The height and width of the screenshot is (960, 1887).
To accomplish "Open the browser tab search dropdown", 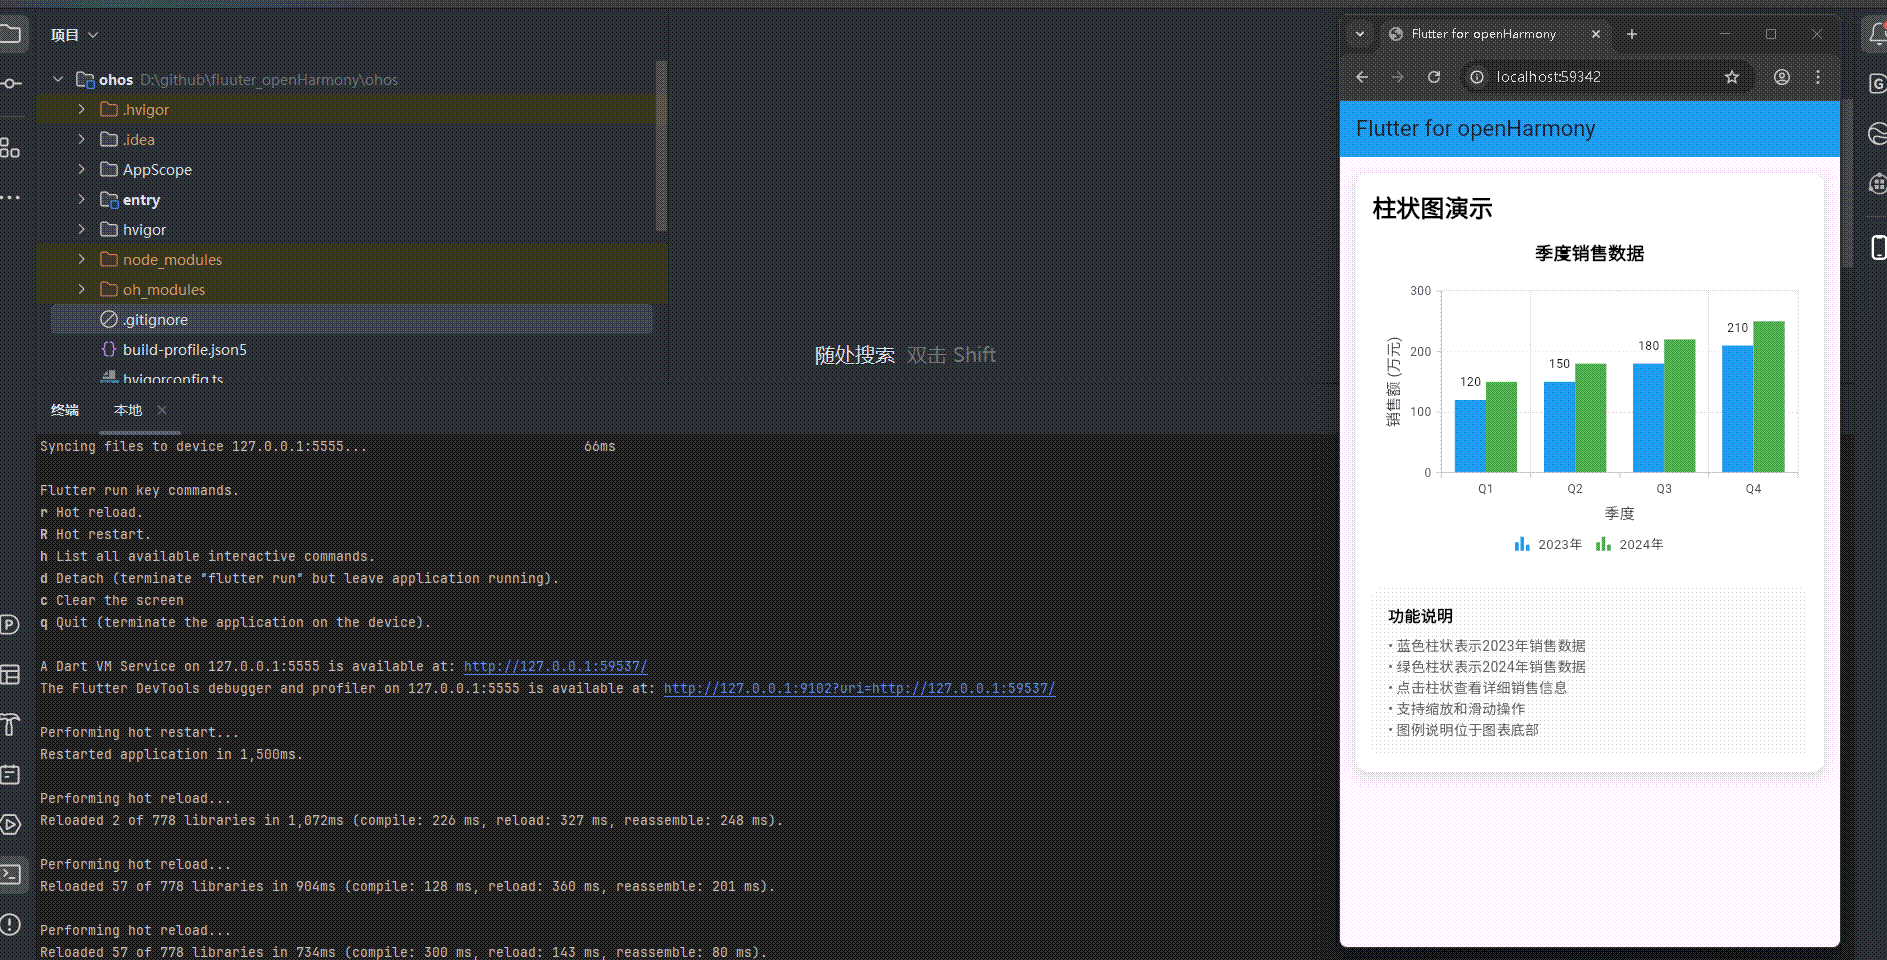I will click(x=1360, y=34).
